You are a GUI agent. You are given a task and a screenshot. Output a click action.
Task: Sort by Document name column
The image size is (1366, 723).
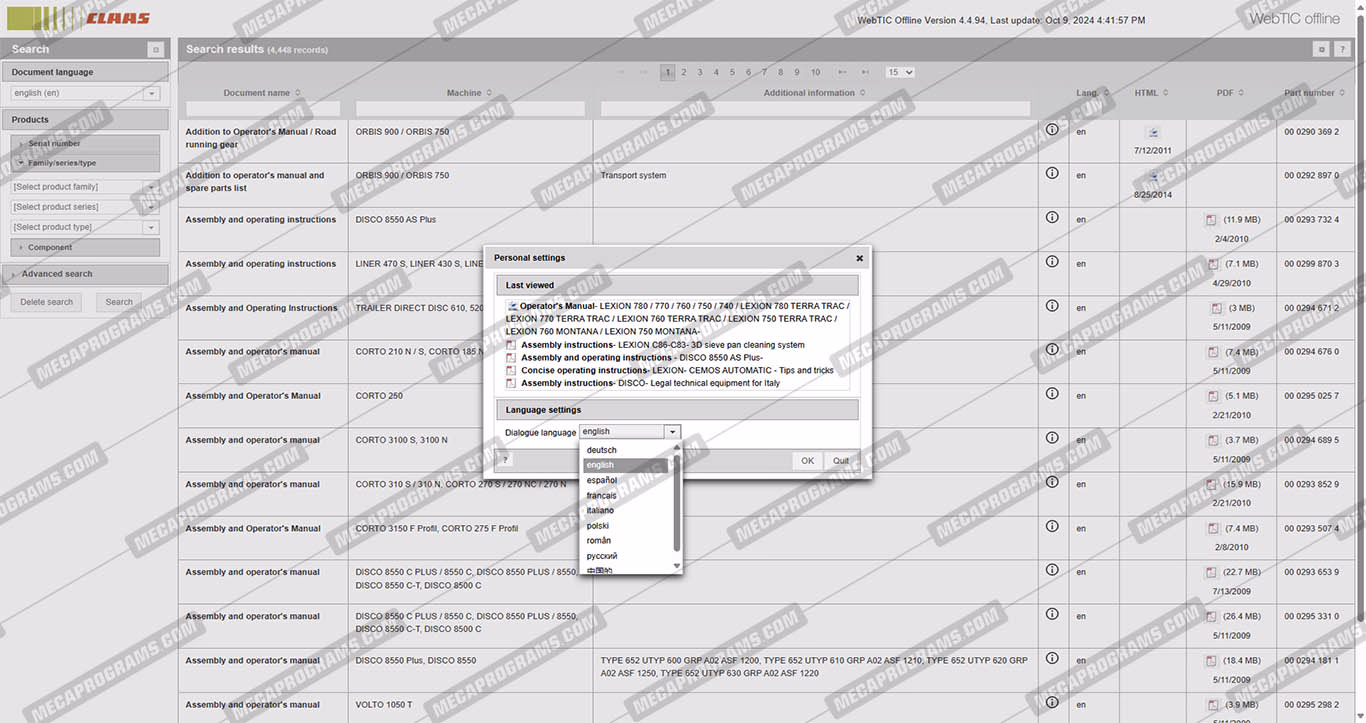(x=263, y=93)
